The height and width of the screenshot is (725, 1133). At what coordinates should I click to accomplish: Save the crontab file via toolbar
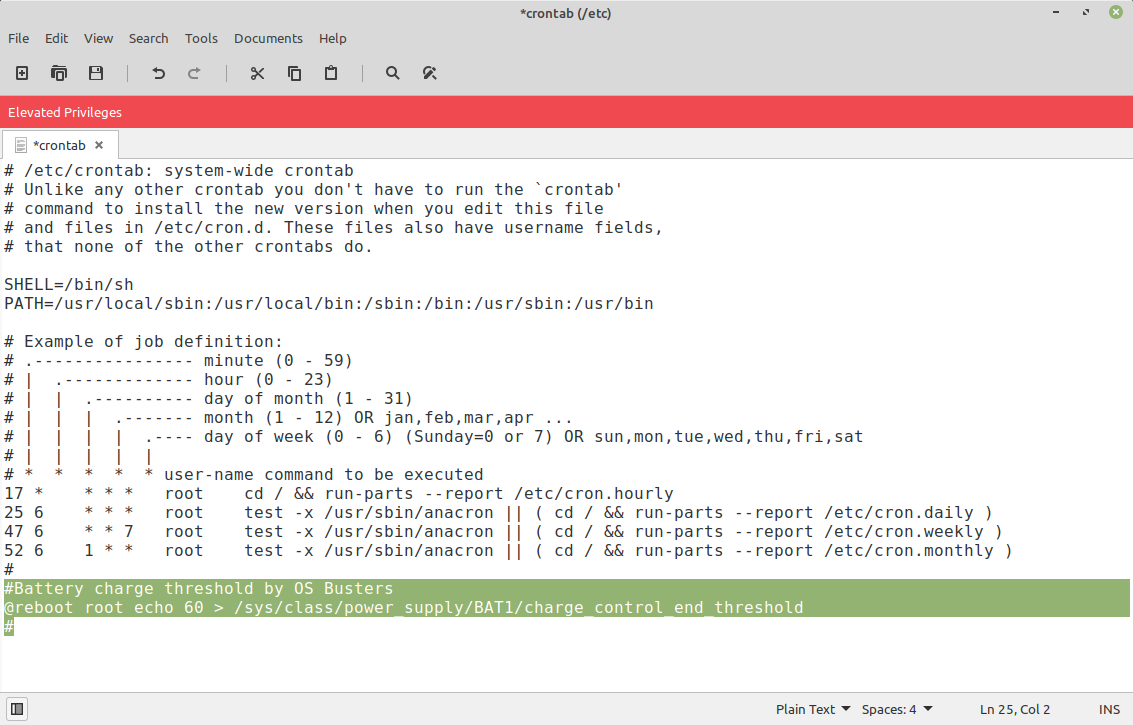(96, 73)
